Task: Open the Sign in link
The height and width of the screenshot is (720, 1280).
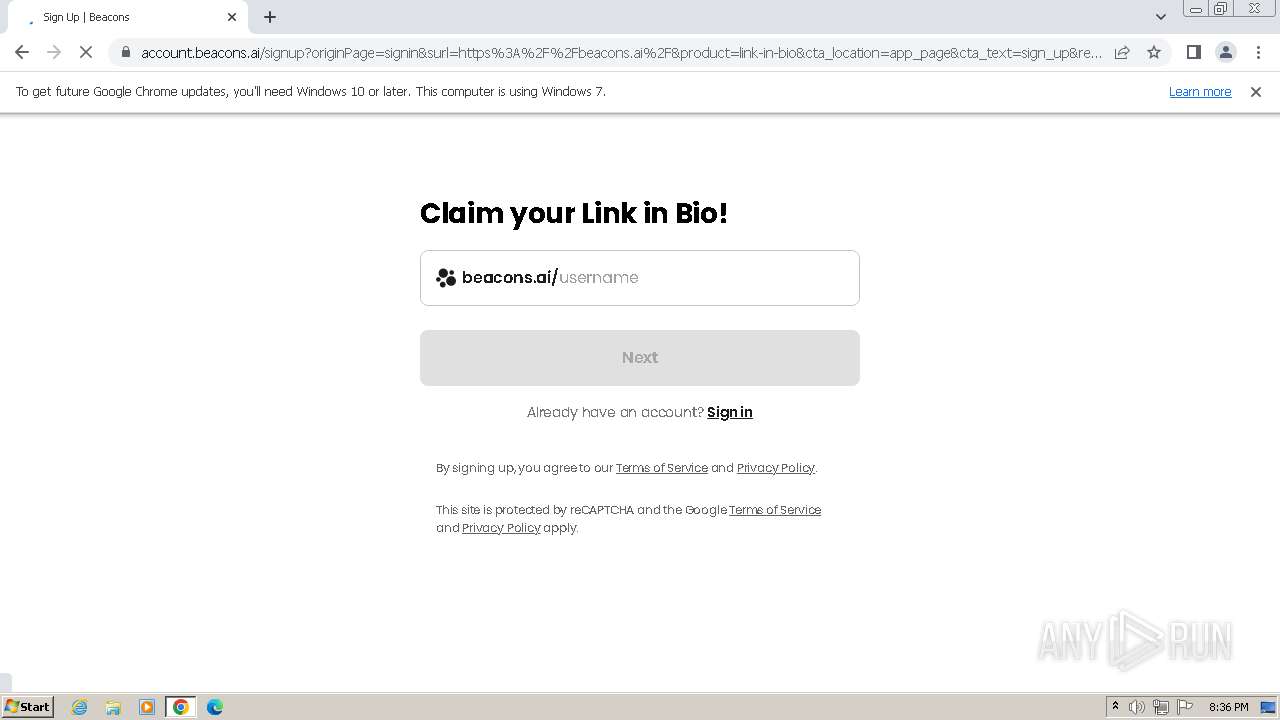Action: coord(730,412)
